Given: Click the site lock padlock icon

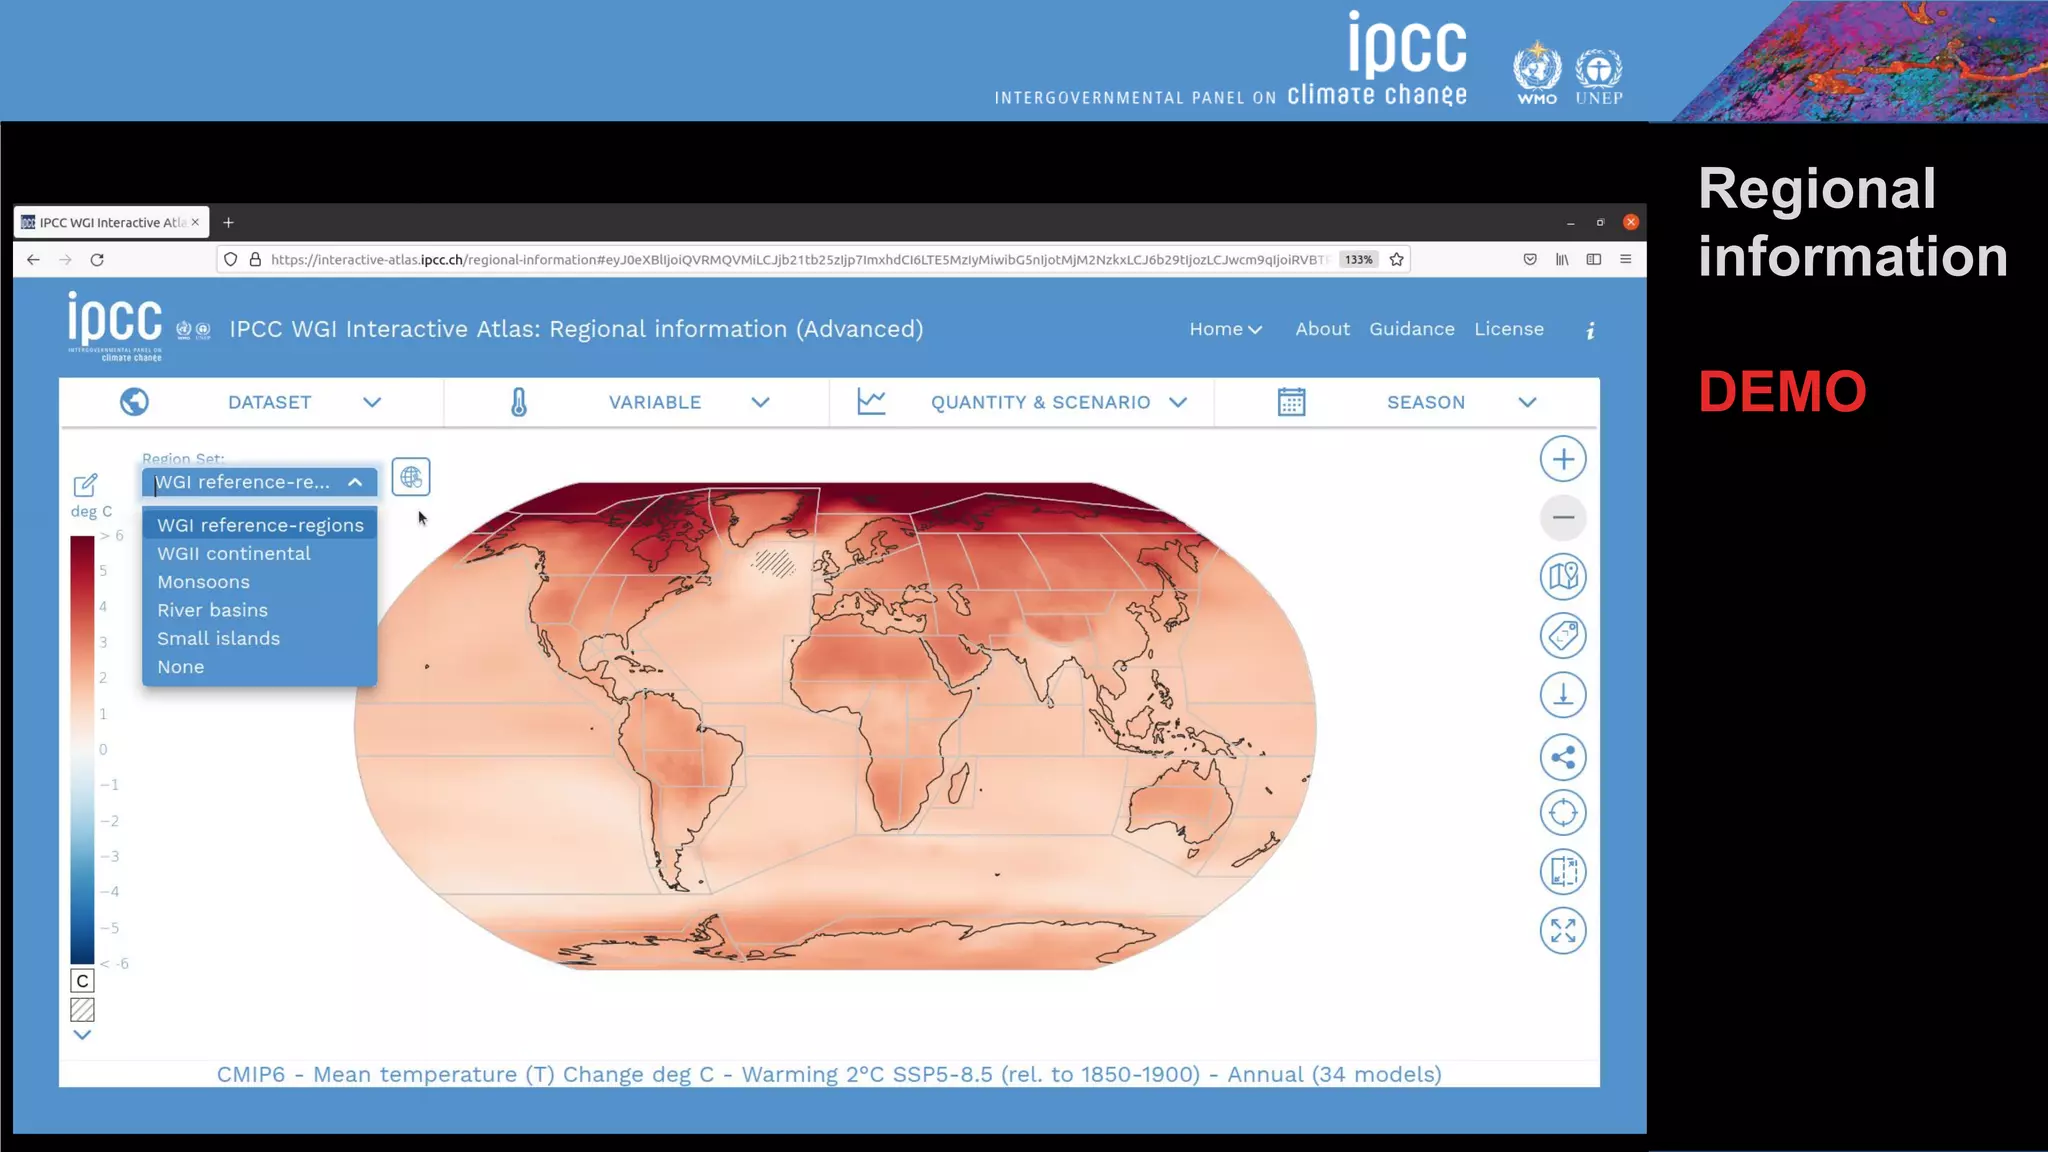Looking at the screenshot, I should 255,260.
